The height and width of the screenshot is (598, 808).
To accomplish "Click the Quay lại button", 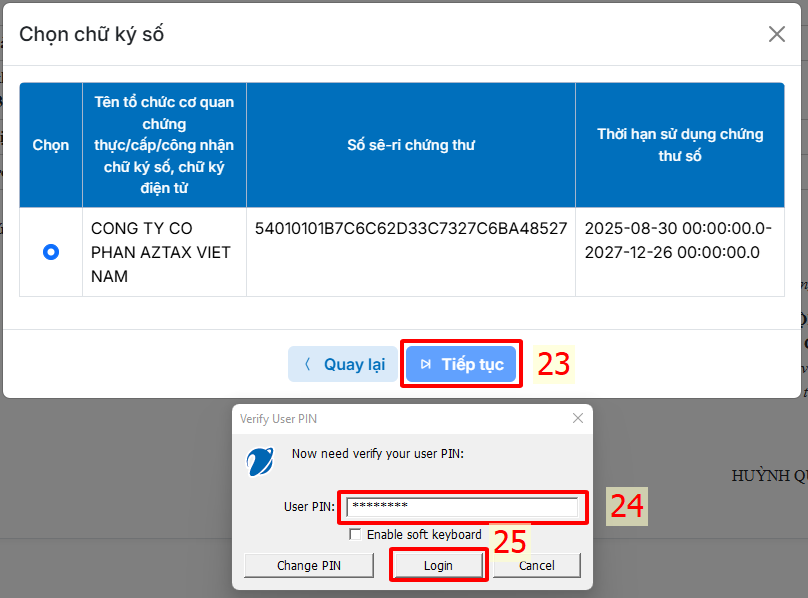I will click(344, 364).
